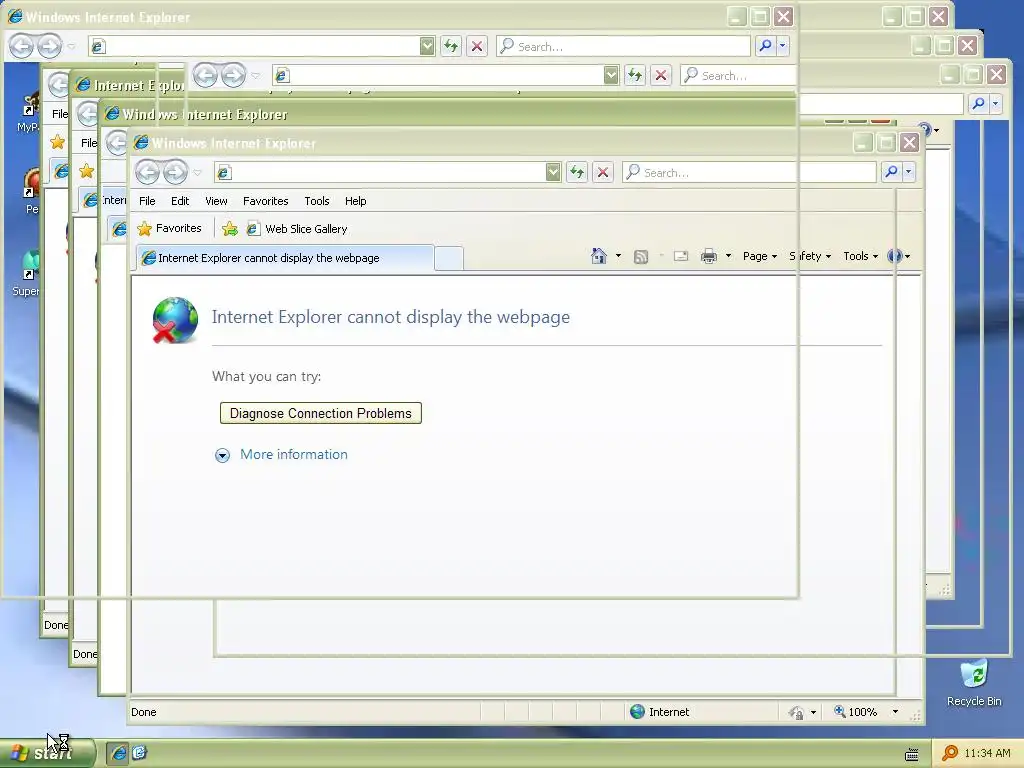1024x768 pixels.
Task: Click 'Done' status text in front window
Action: click(x=144, y=712)
